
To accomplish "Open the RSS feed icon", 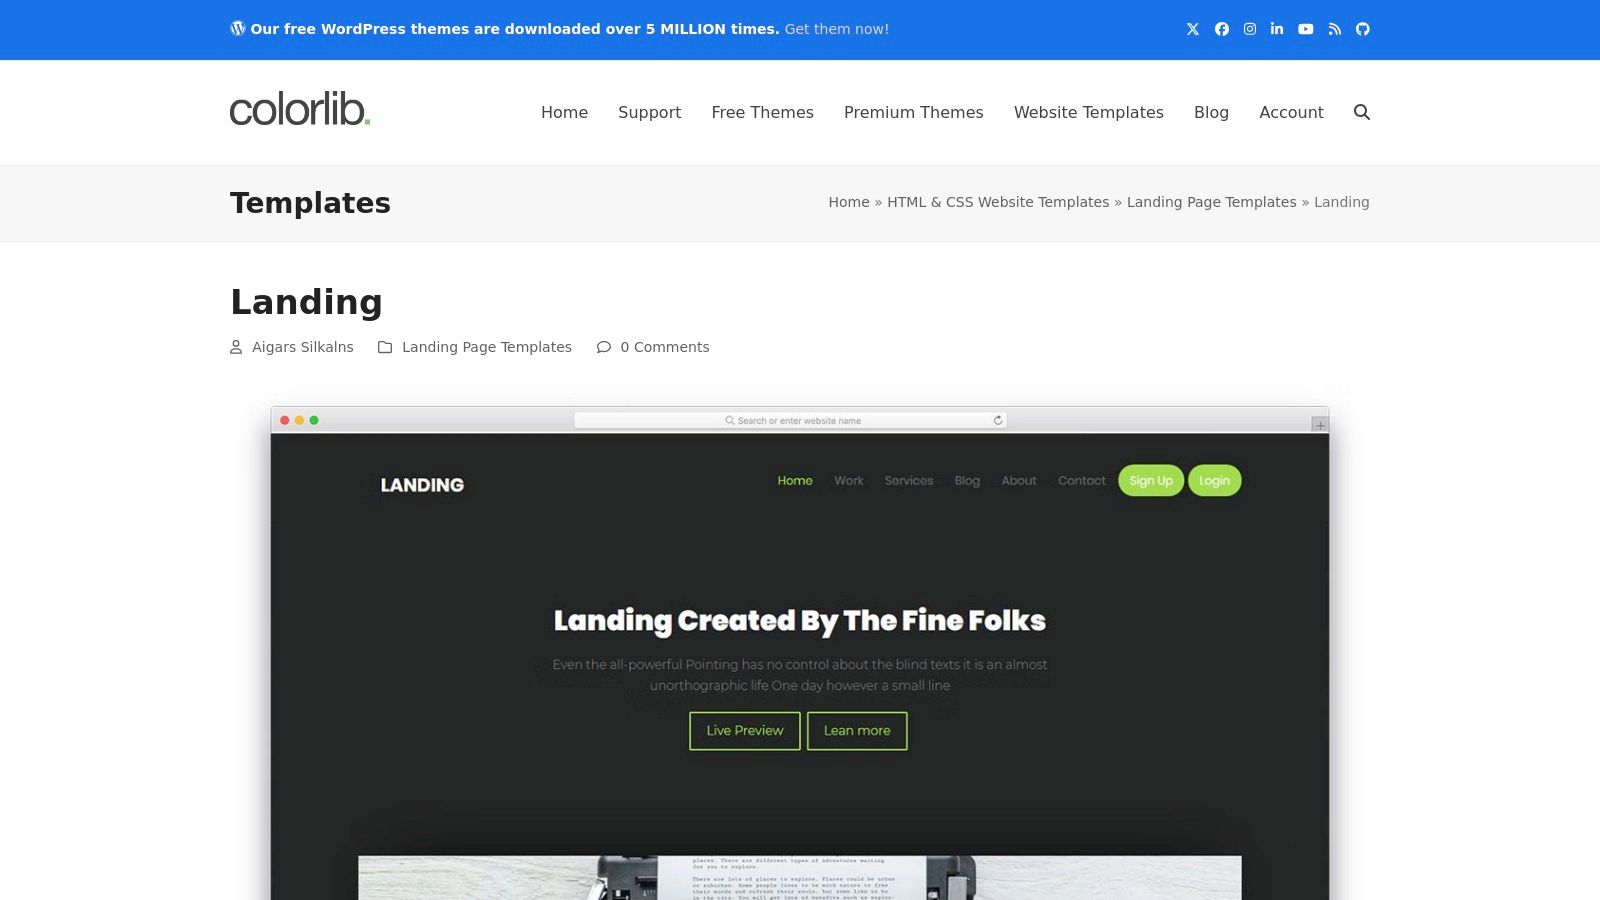I will tap(1334, 29).
